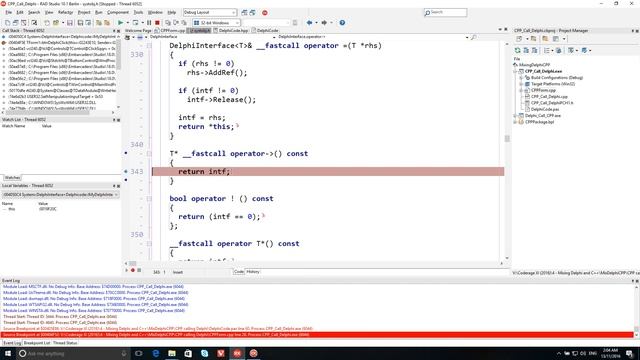This screenshot has height=360, width=640.
Task: Collapse the code fold at bool operator !
Action: pyautogui.click(x=149, y=199)
